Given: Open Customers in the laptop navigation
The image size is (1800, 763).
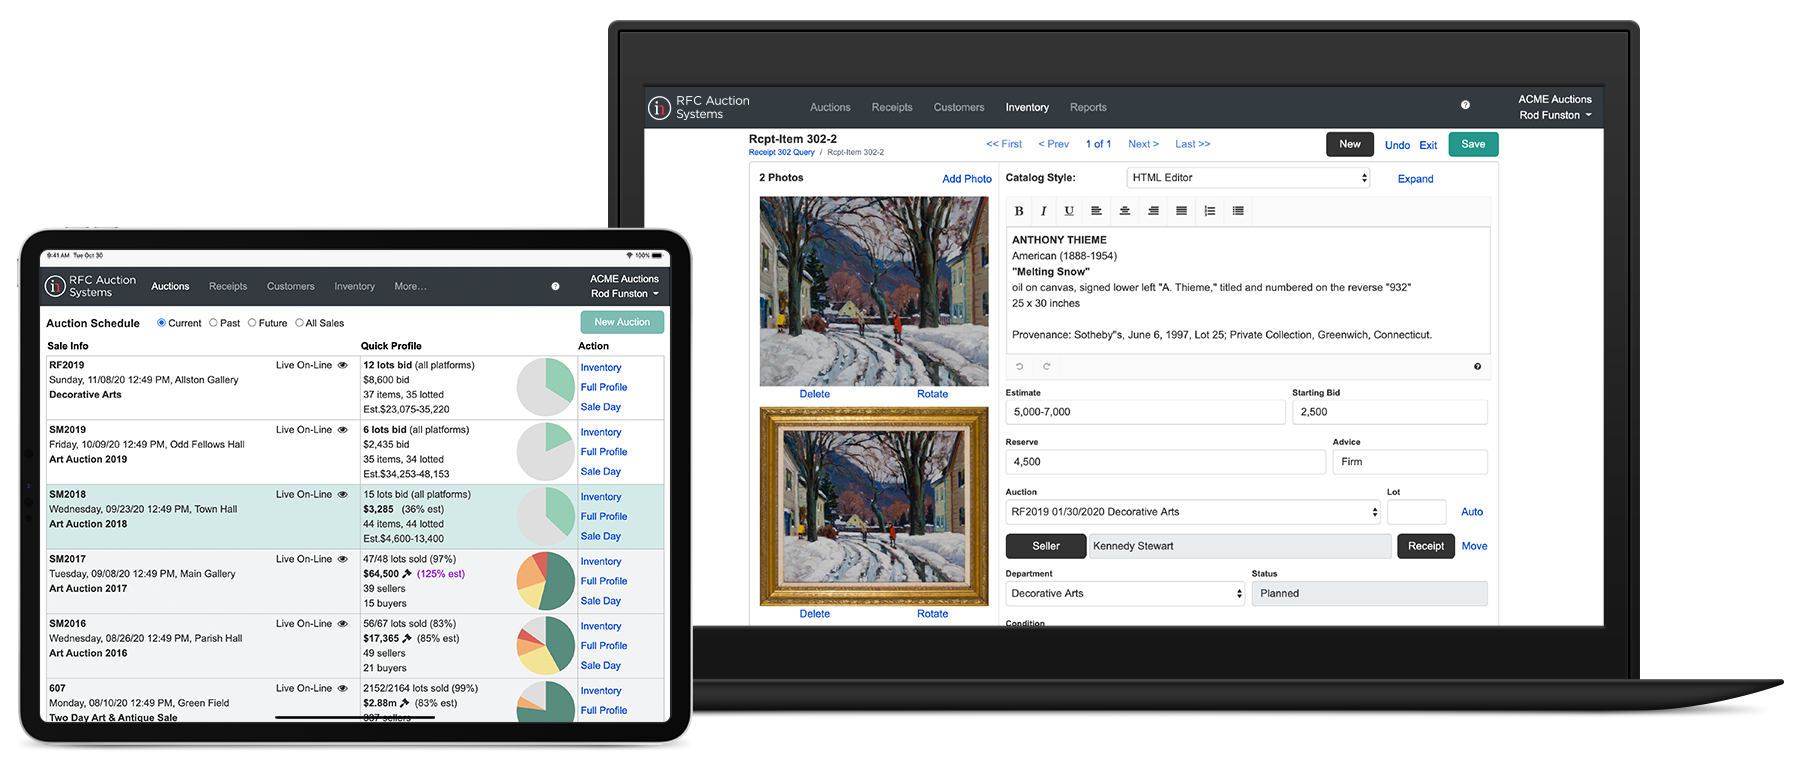Looking at the screenshot, I should click(x=959, y=107).
